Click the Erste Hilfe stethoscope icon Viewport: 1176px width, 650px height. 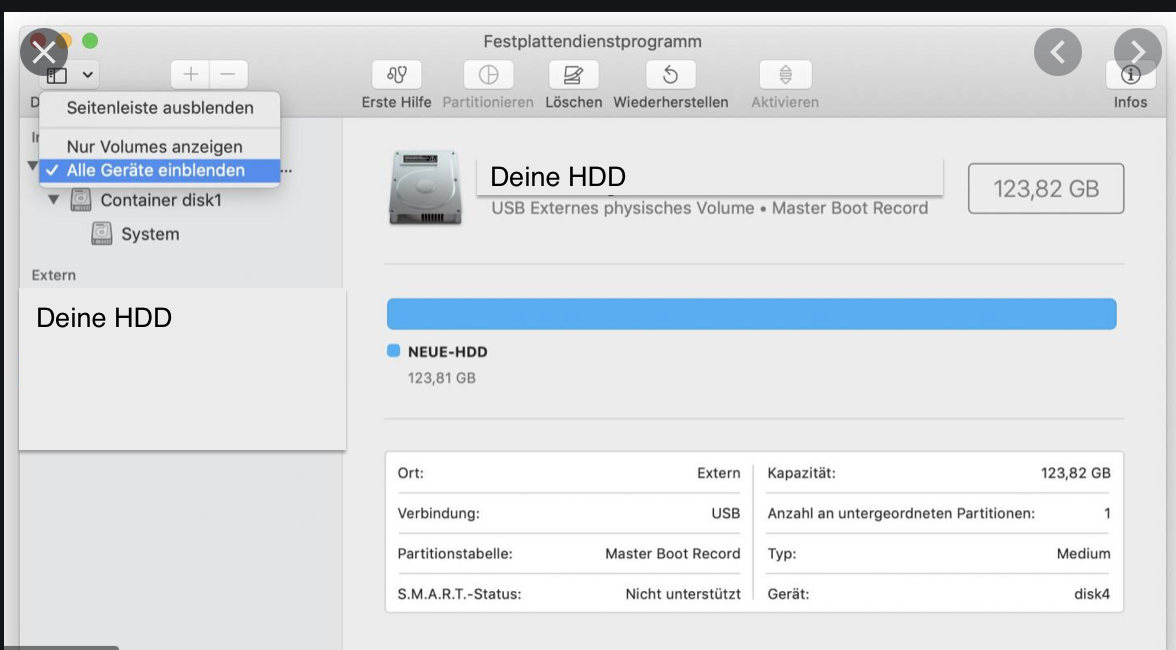click(x=396, y=75)
